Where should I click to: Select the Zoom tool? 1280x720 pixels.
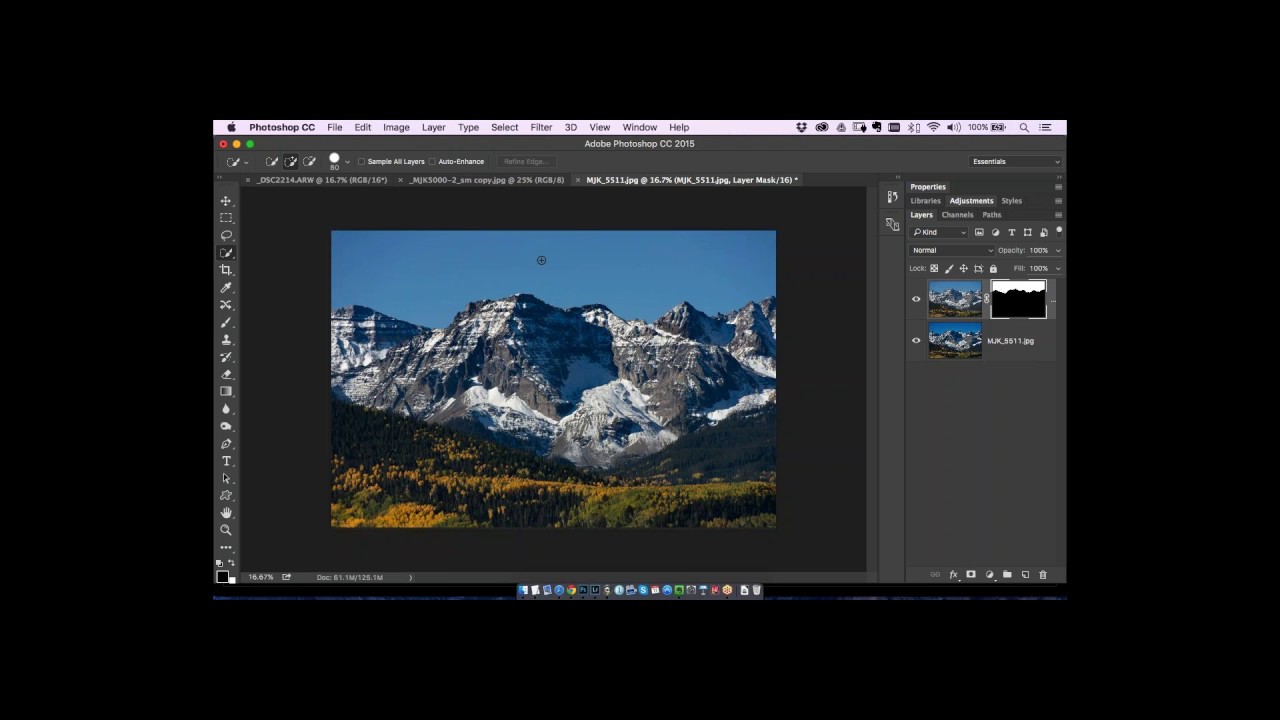point(226,530)
